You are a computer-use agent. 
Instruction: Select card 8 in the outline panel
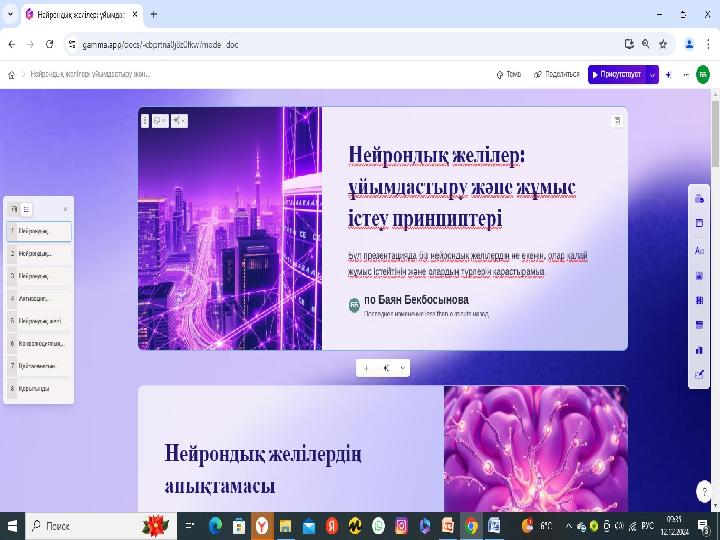39,388
